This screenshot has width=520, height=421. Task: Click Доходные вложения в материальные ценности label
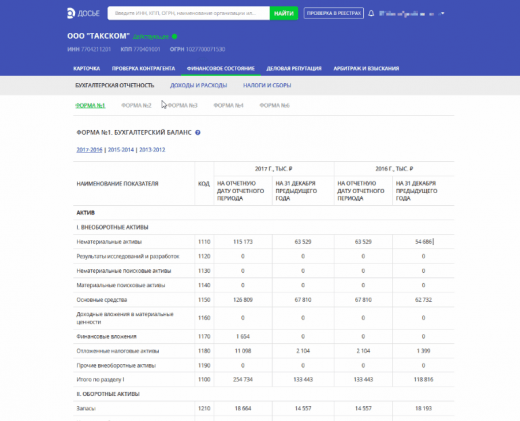tap(125, 318)
